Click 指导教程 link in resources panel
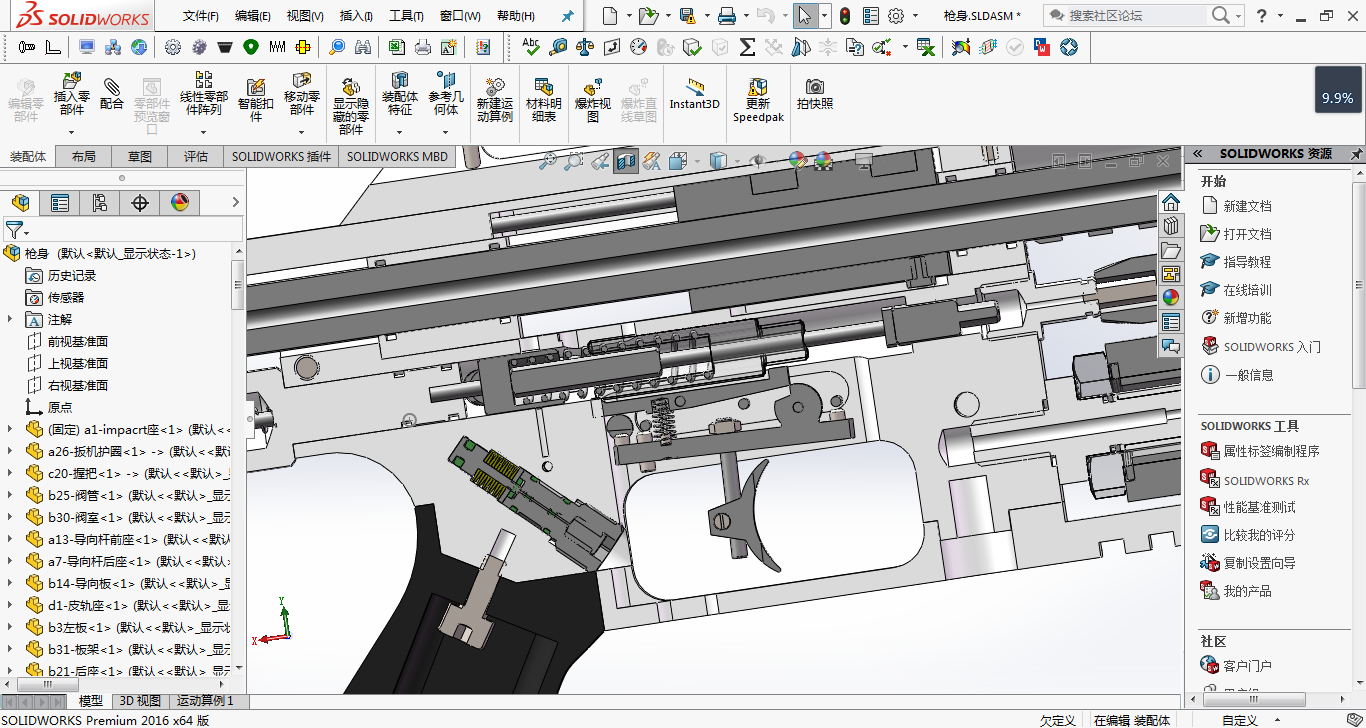Image resolution: width=1366 pixels, height=728 pixels. coord(1247,262)
